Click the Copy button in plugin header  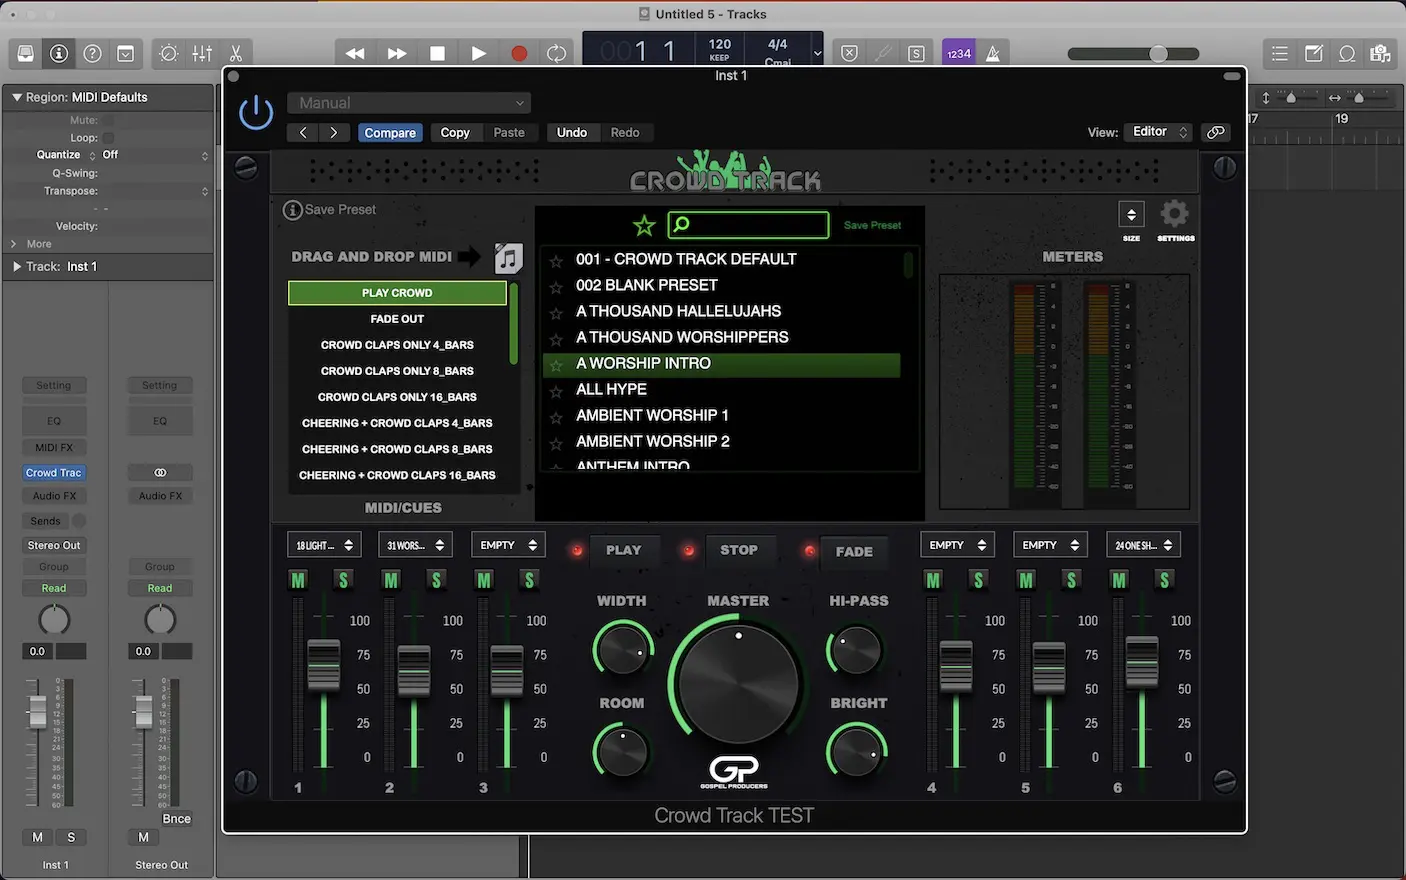point(455,132)
